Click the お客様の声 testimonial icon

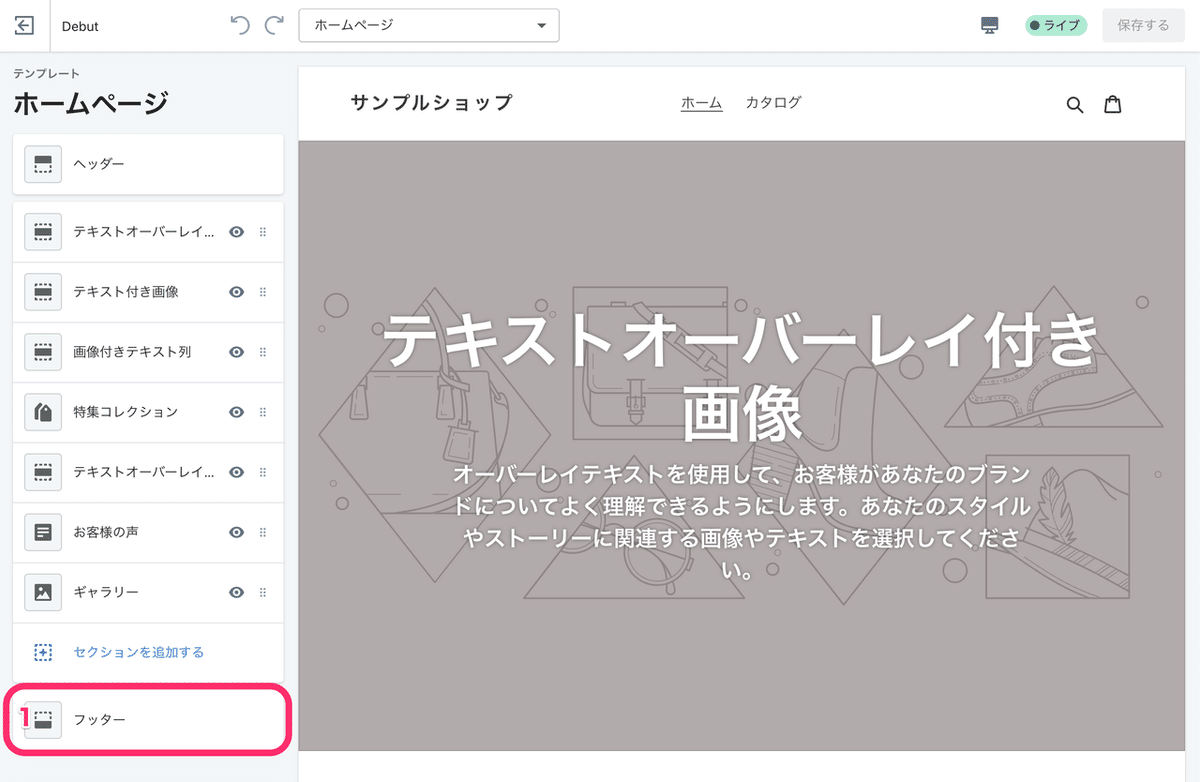[x=43, y=532]
